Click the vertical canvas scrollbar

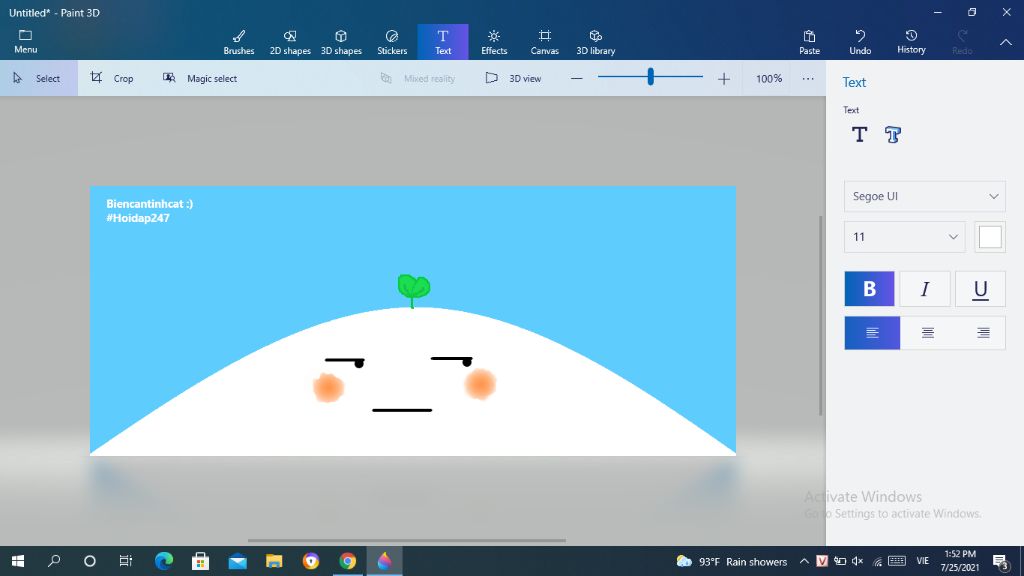pos(821,315)
